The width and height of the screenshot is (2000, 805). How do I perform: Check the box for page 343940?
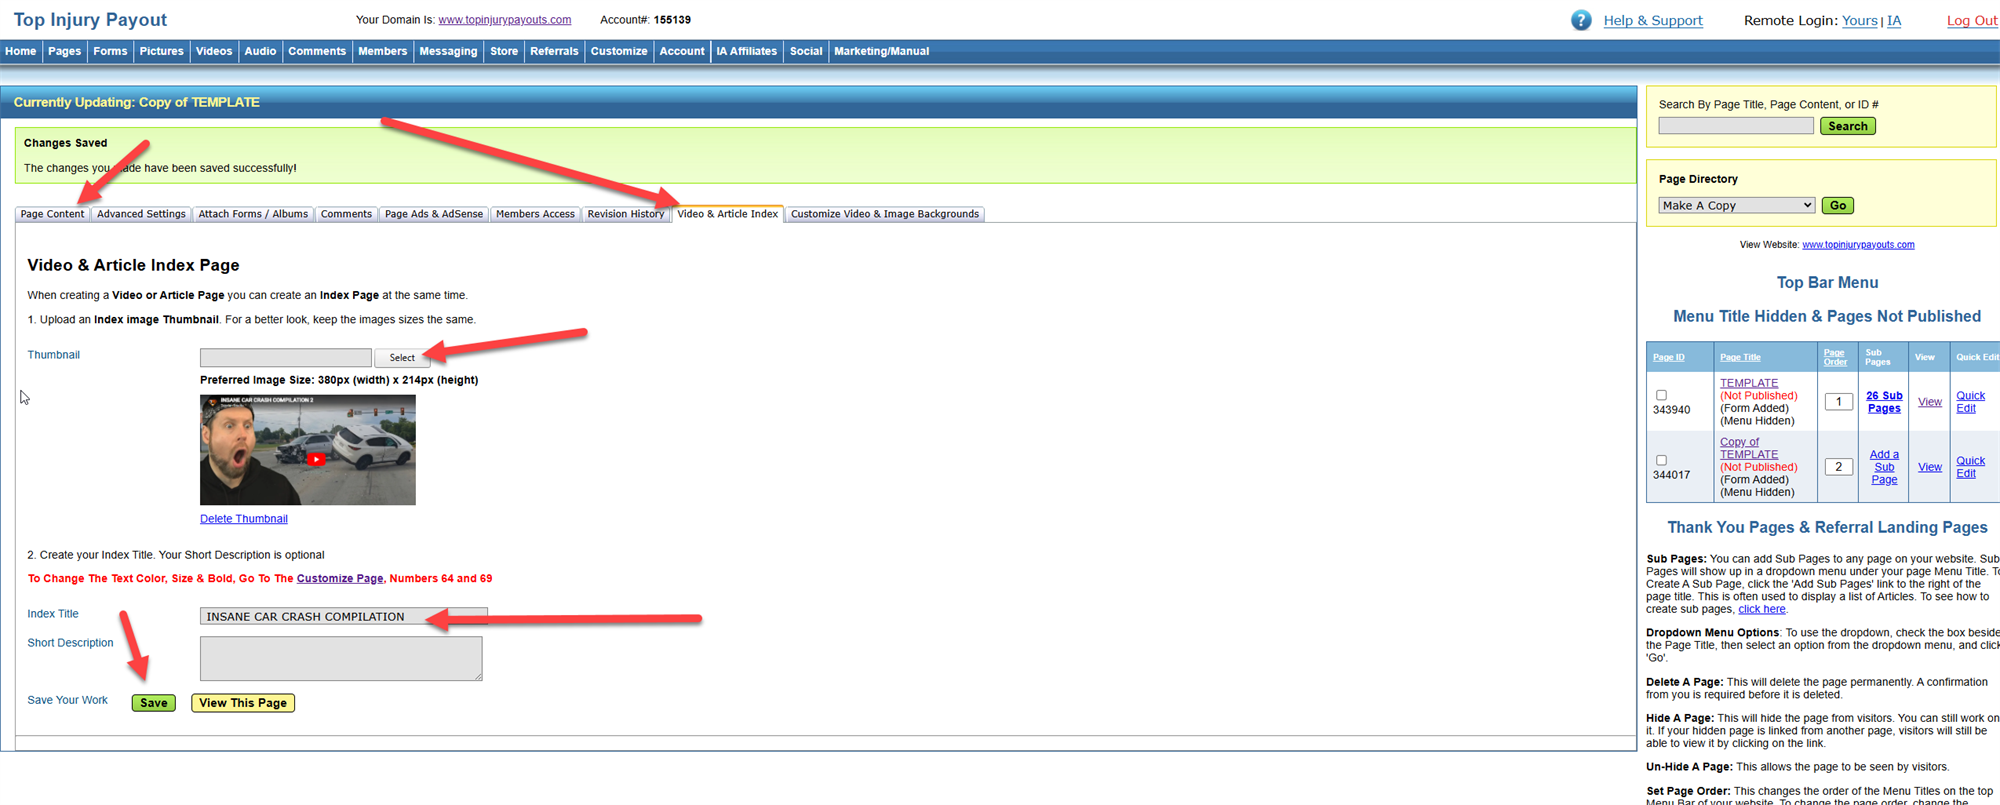point(1661,395)
